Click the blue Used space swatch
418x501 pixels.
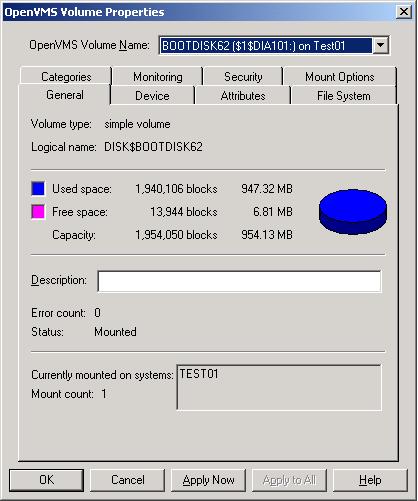tap(38, 189)
